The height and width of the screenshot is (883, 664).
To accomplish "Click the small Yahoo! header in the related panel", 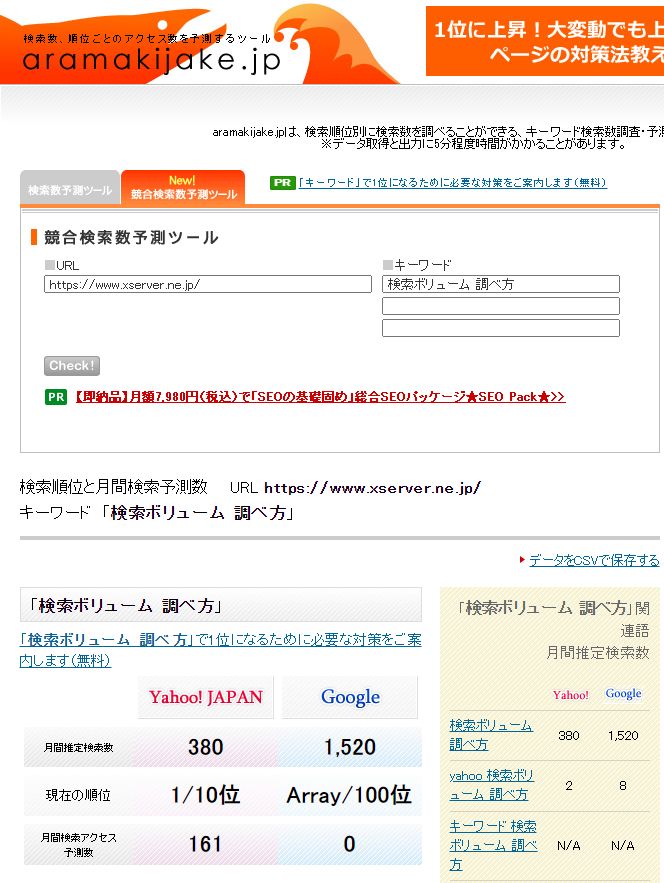I will (571, 695).
